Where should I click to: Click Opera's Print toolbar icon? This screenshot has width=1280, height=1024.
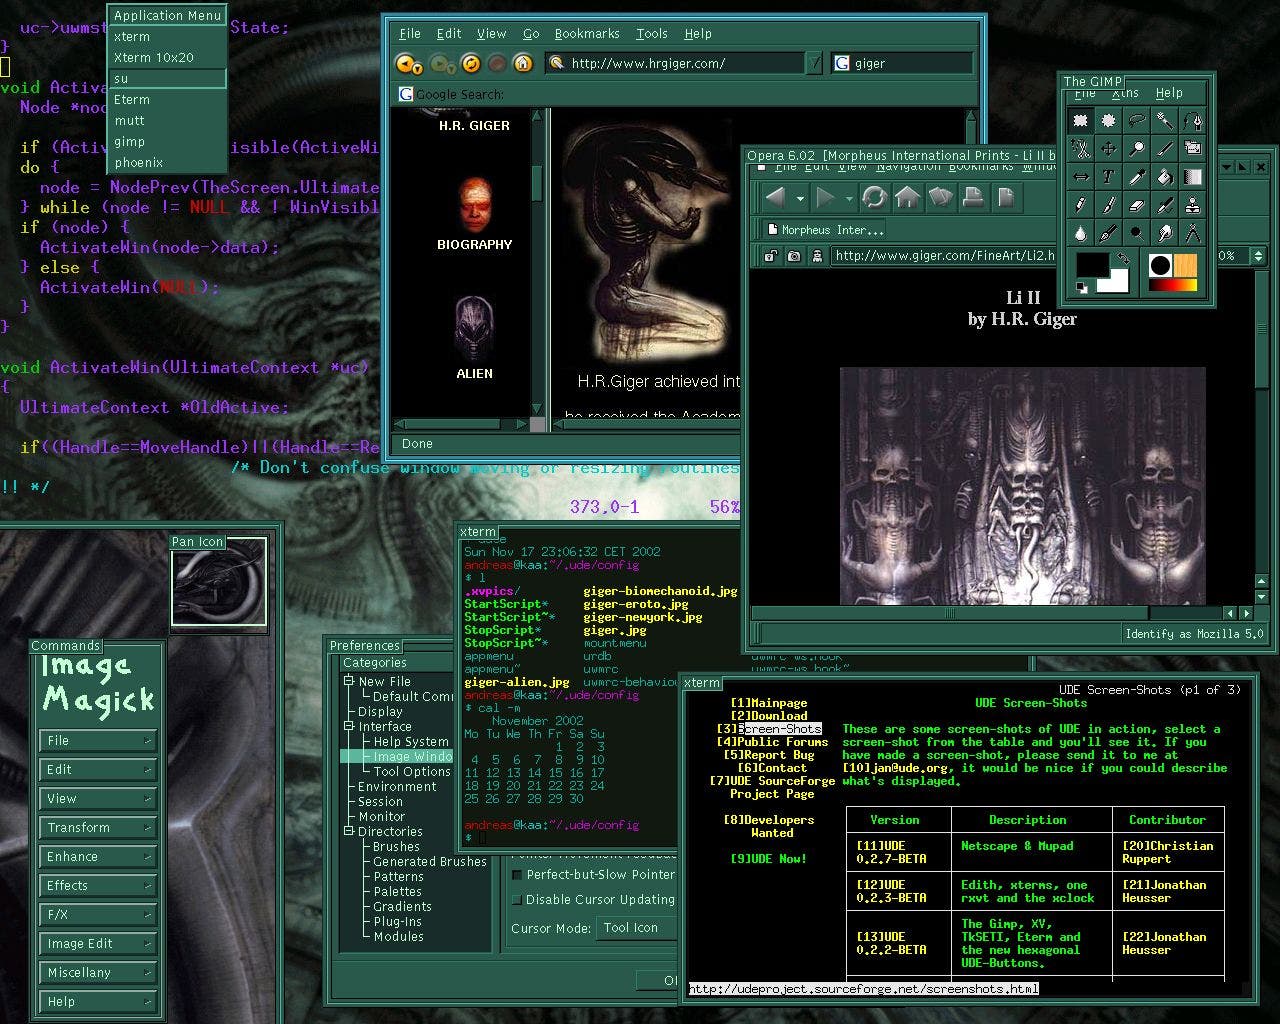click(x=972, y=197)
